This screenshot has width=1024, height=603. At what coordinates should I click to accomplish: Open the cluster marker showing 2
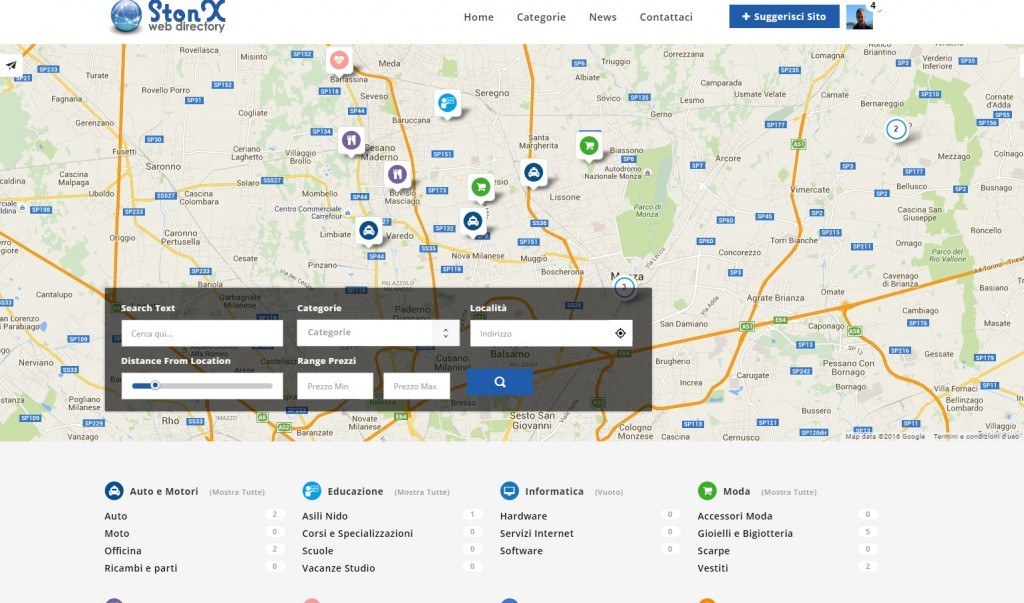click(896, 129)
